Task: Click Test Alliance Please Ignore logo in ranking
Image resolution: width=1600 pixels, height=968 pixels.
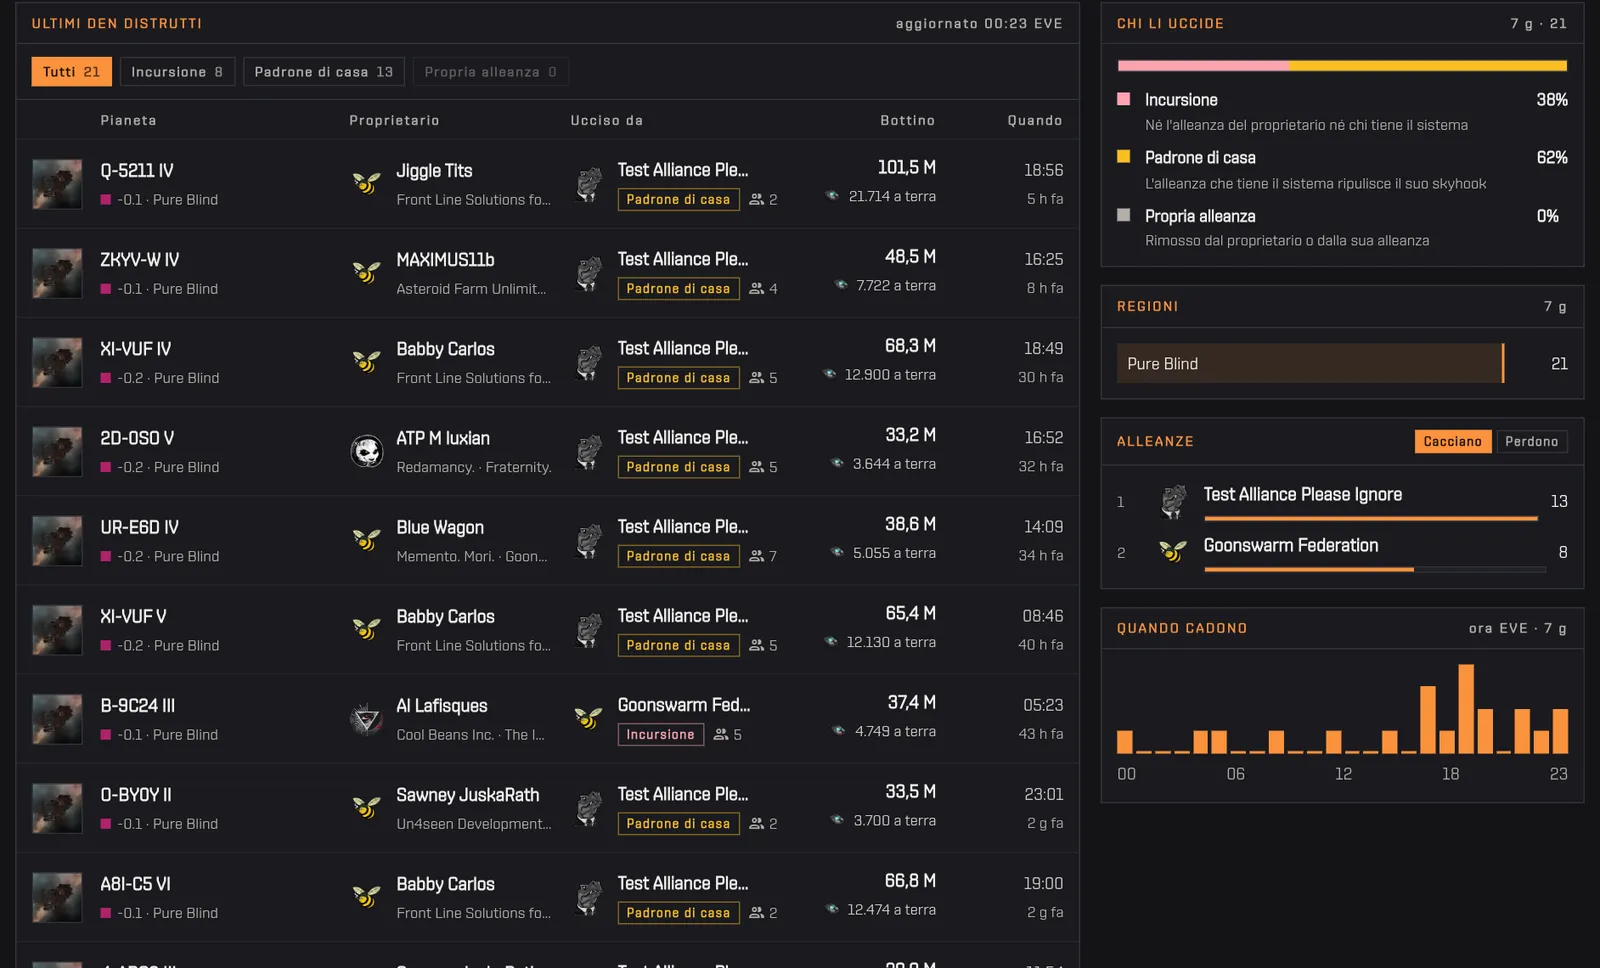Action: tap(1173, 501)
